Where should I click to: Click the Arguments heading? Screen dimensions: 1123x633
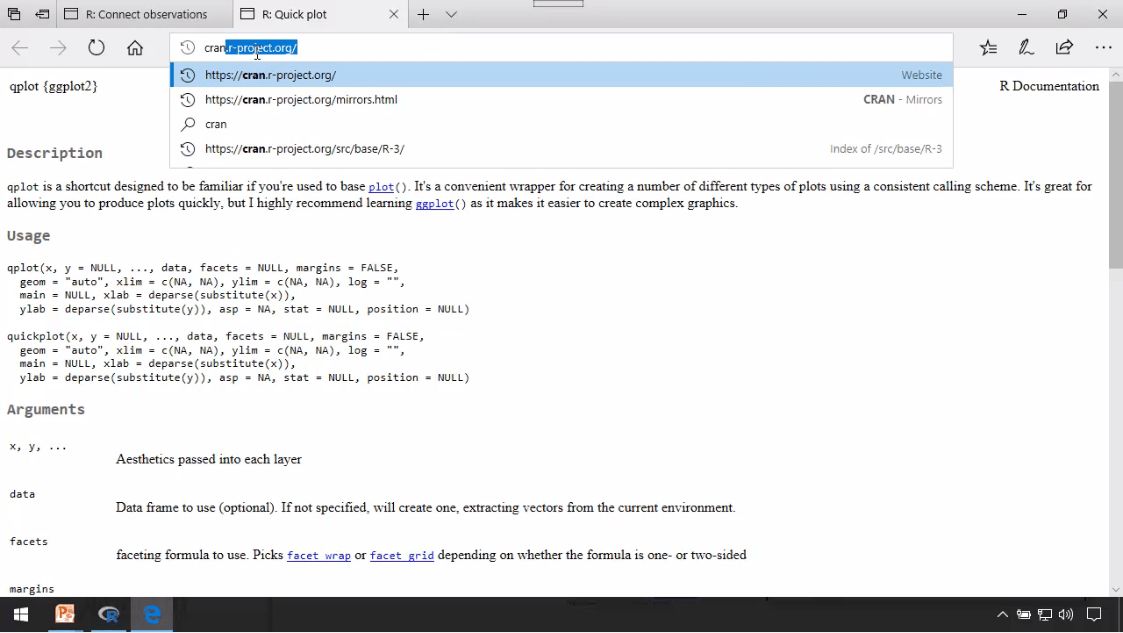[x=46, y=410]
